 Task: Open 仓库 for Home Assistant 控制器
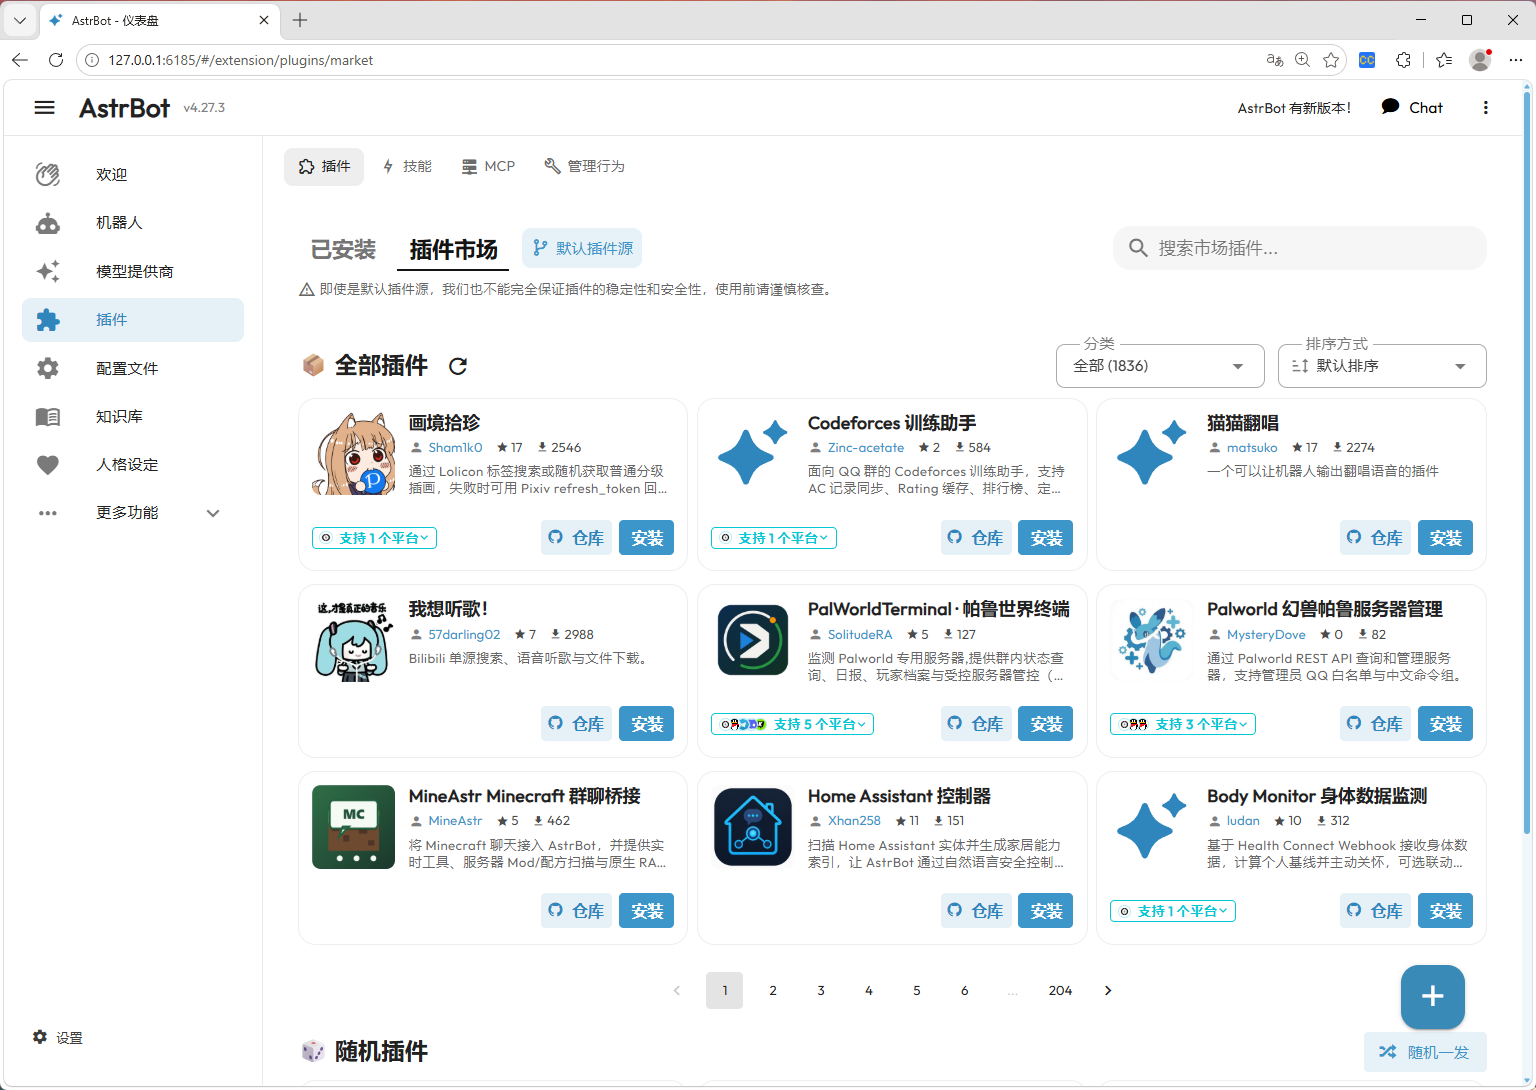pyautogui.click(x=976, y=911)
